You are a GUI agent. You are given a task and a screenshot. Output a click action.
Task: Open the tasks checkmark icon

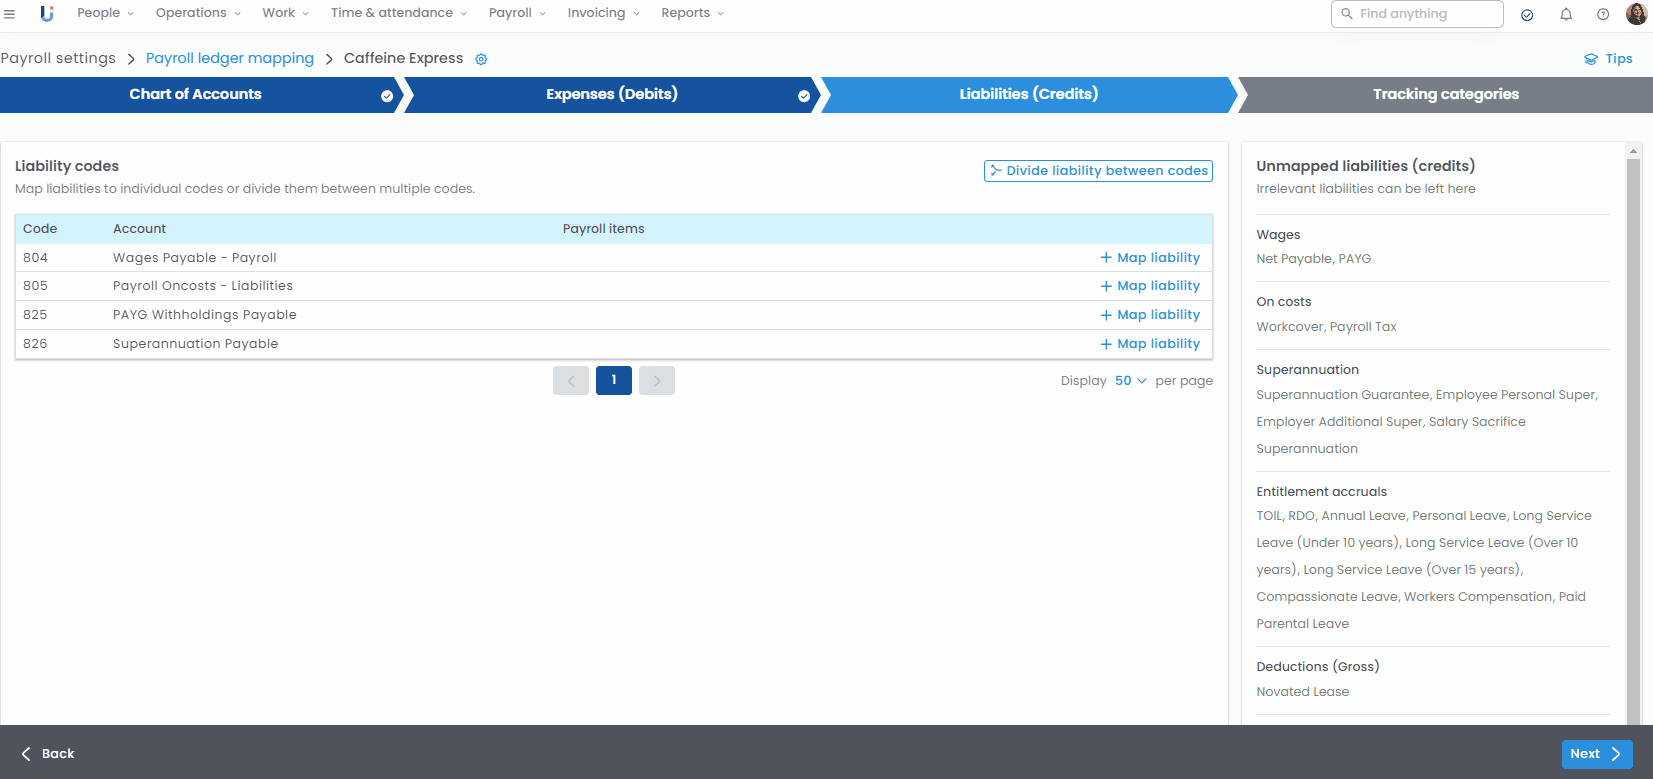coord(1527,14)
